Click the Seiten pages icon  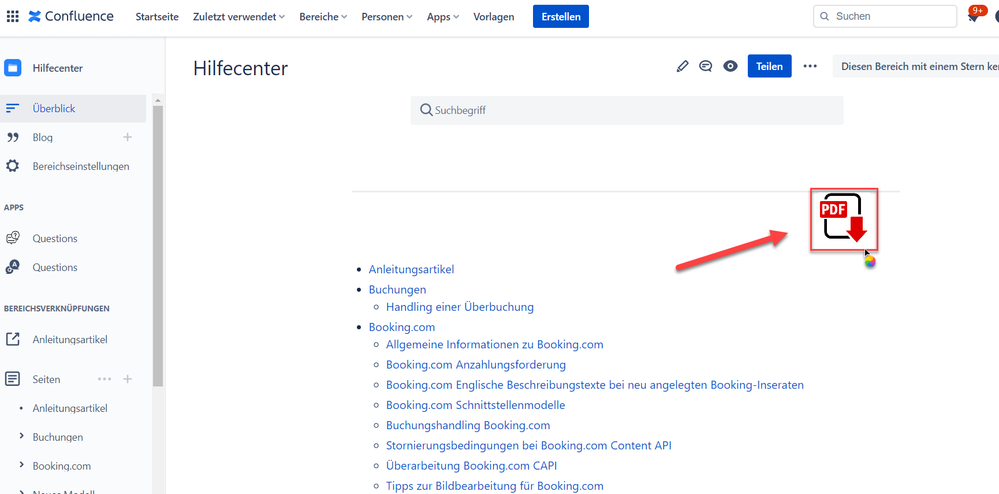point(12,379)
